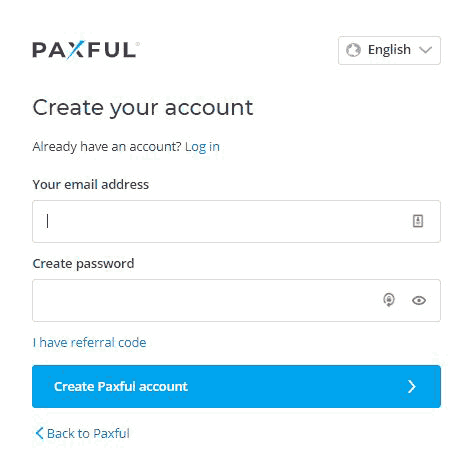Click the globe icon beside English
474x467 pixels.
click(353, 50)
